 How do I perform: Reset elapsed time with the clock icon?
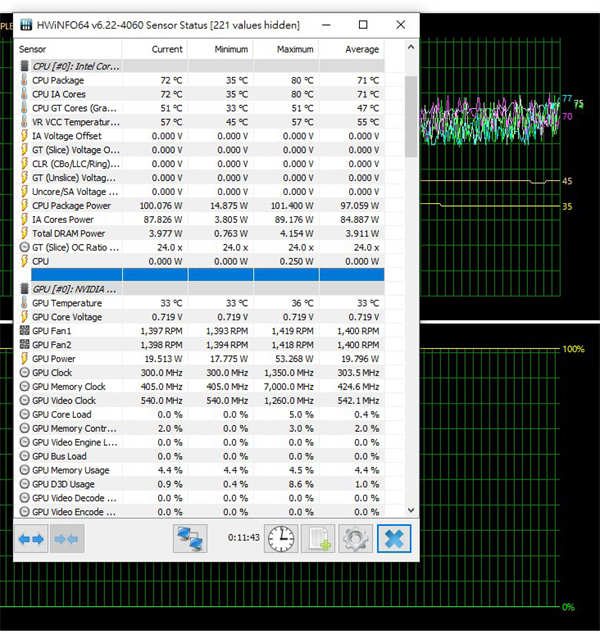click(x=281, y=539)
